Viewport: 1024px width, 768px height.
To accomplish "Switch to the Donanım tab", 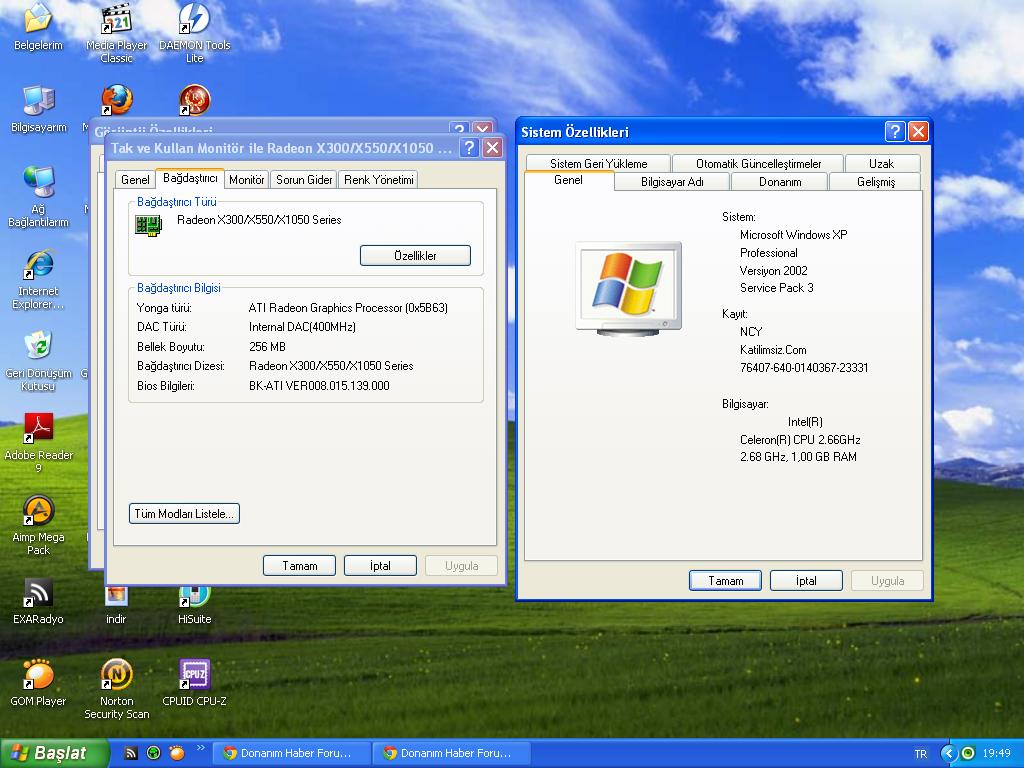I will coord(780,182).
